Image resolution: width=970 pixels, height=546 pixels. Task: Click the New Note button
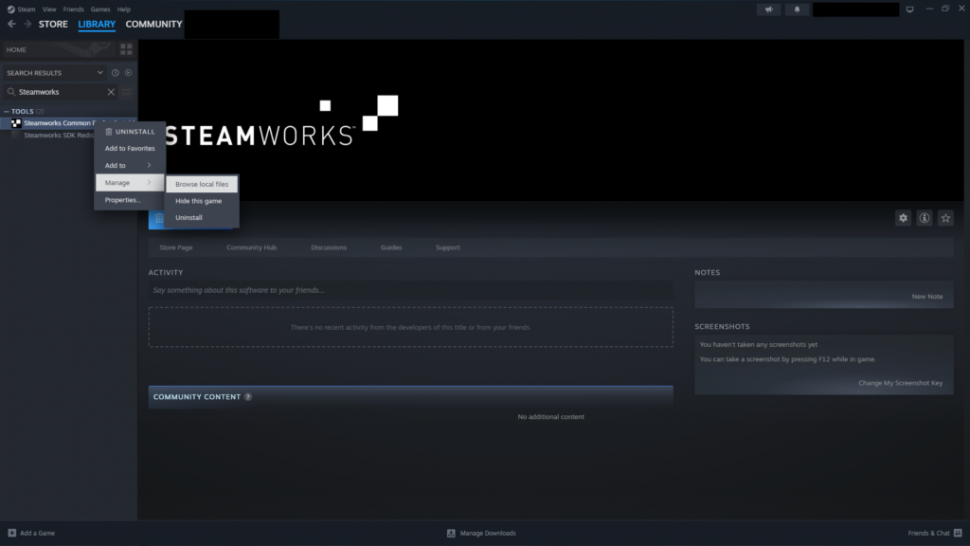926,296
